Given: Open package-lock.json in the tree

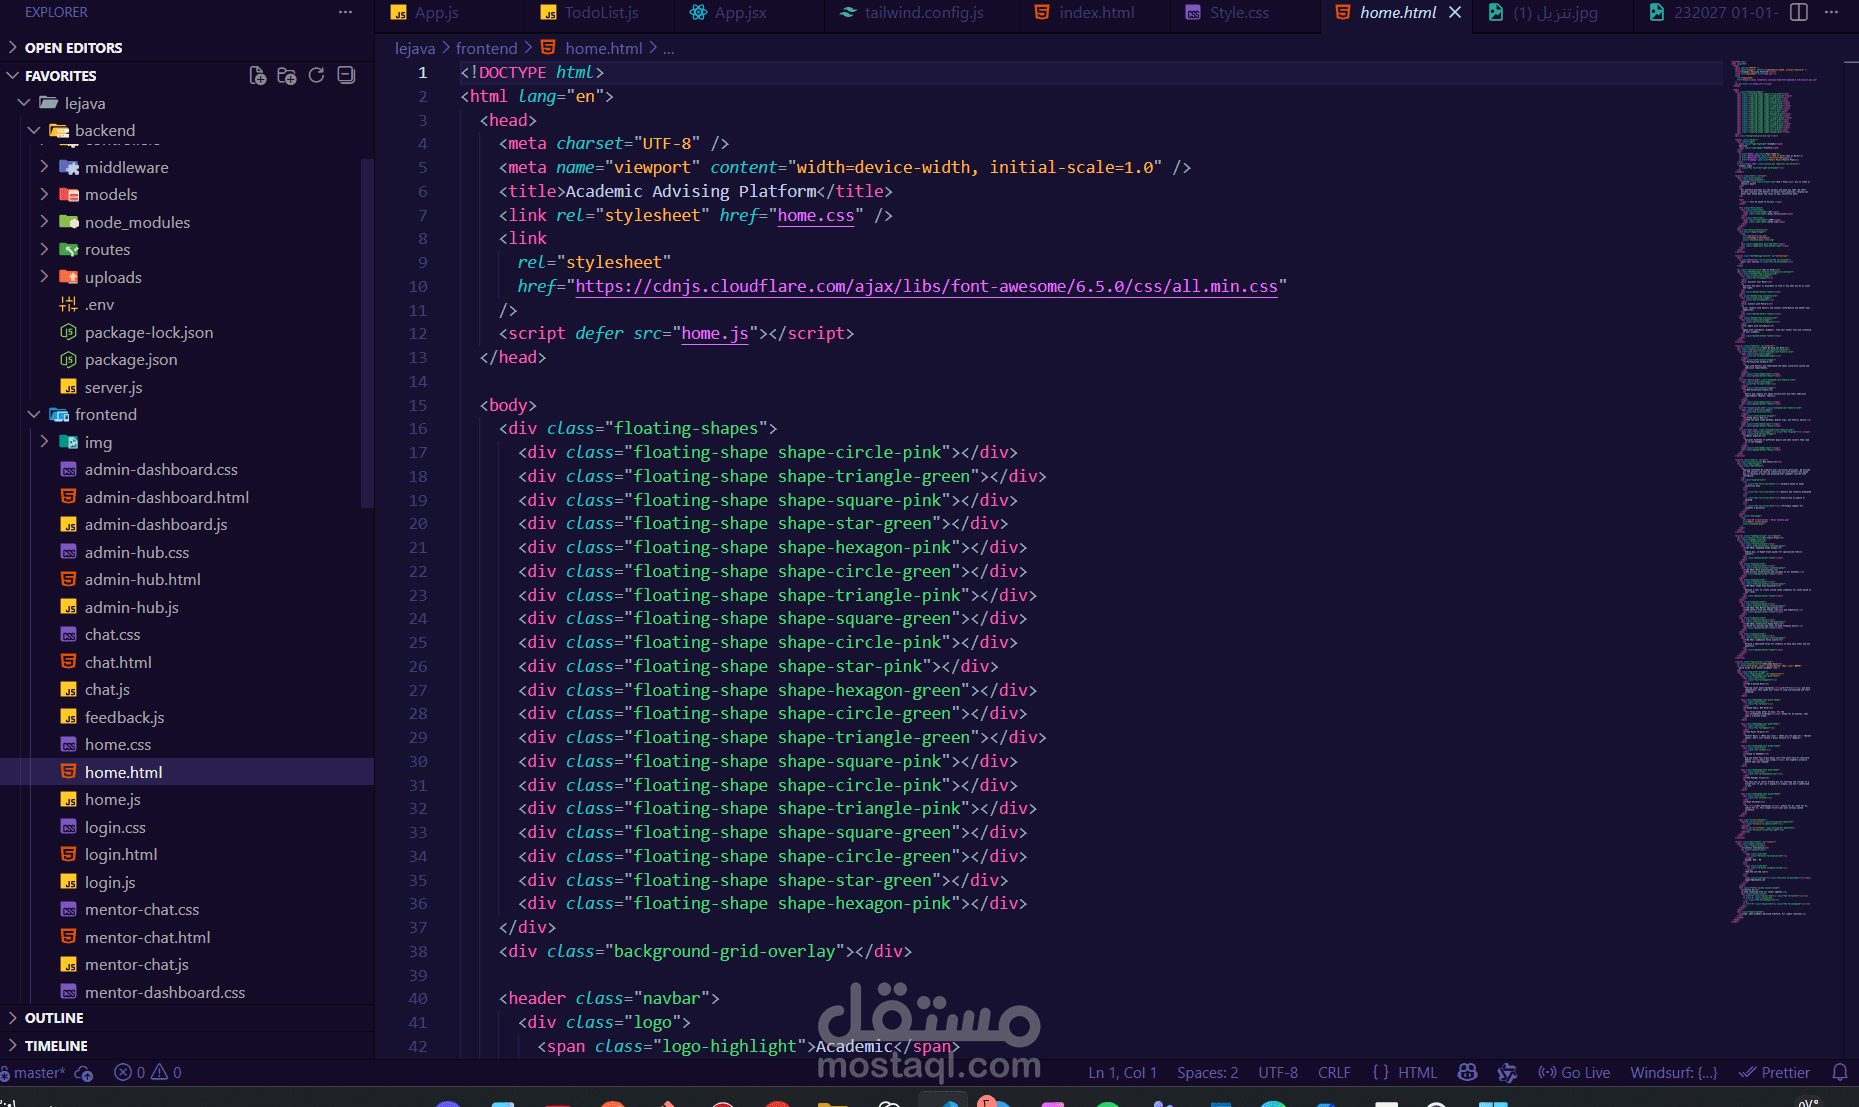Looking at the screenshot, I should (x=149, y=332).
